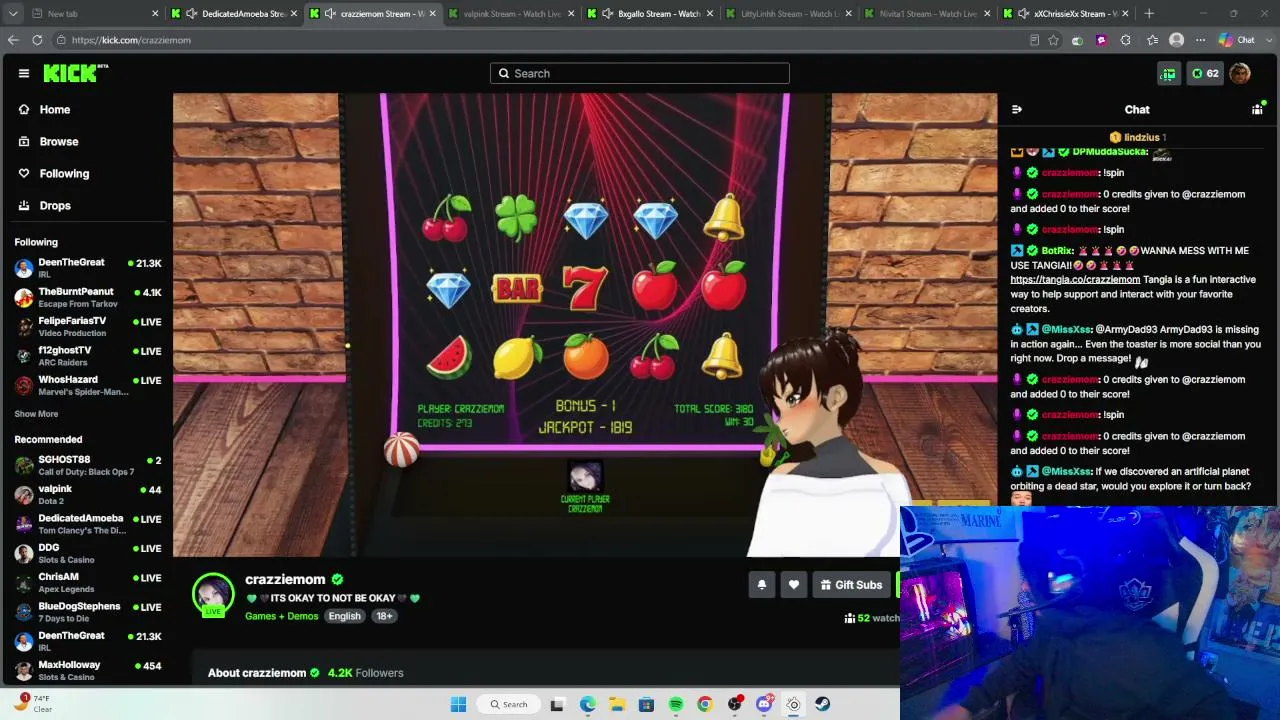The height and width of the screenshot is (720, 1280).
Task: Open Microsoft Store from the taskbar
Action: (646, 704)
